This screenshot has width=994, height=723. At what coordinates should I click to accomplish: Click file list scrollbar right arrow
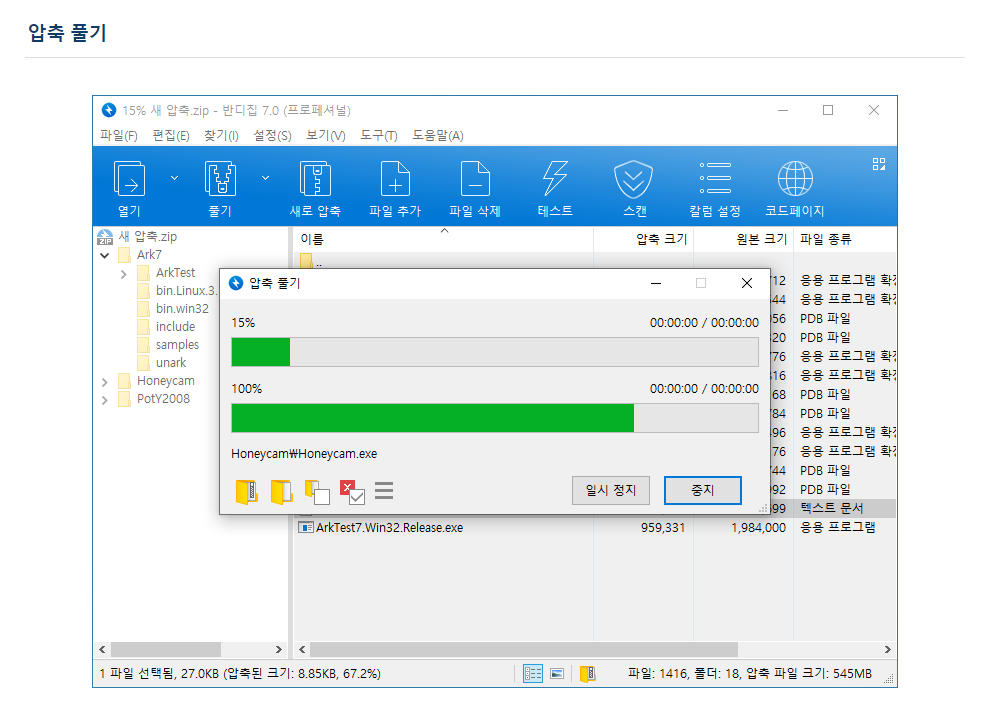pyautogui.click(x=888, y=649)
